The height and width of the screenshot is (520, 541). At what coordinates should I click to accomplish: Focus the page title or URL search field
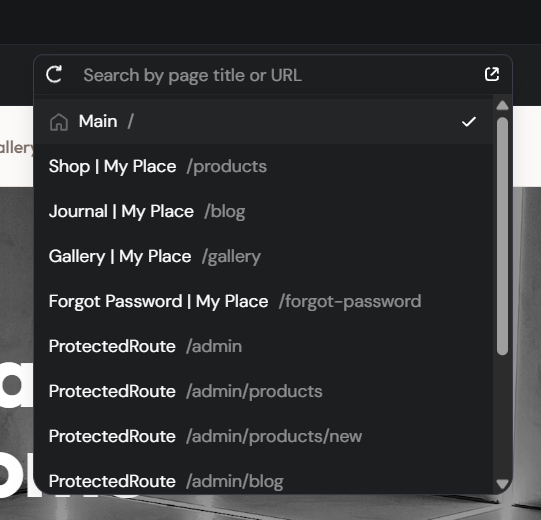276,75
